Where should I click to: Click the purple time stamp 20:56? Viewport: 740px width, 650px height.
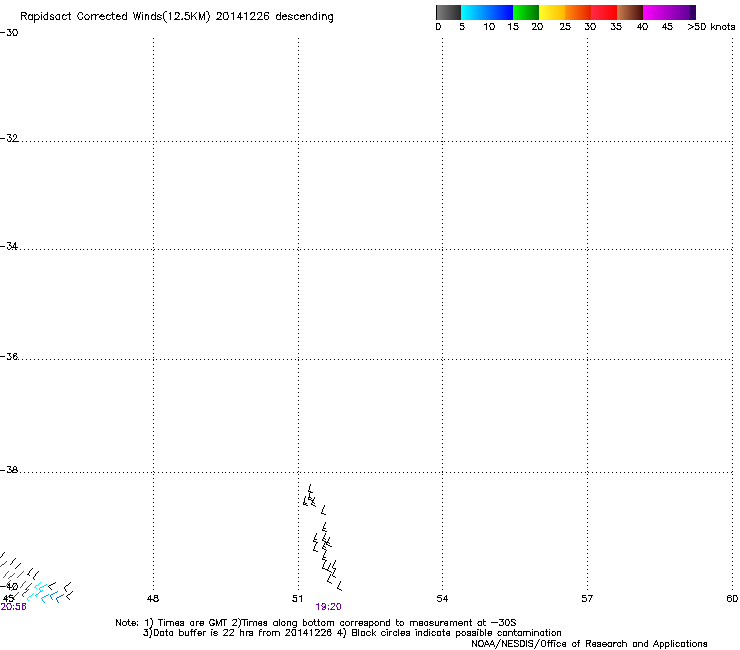tap(14, 607)
